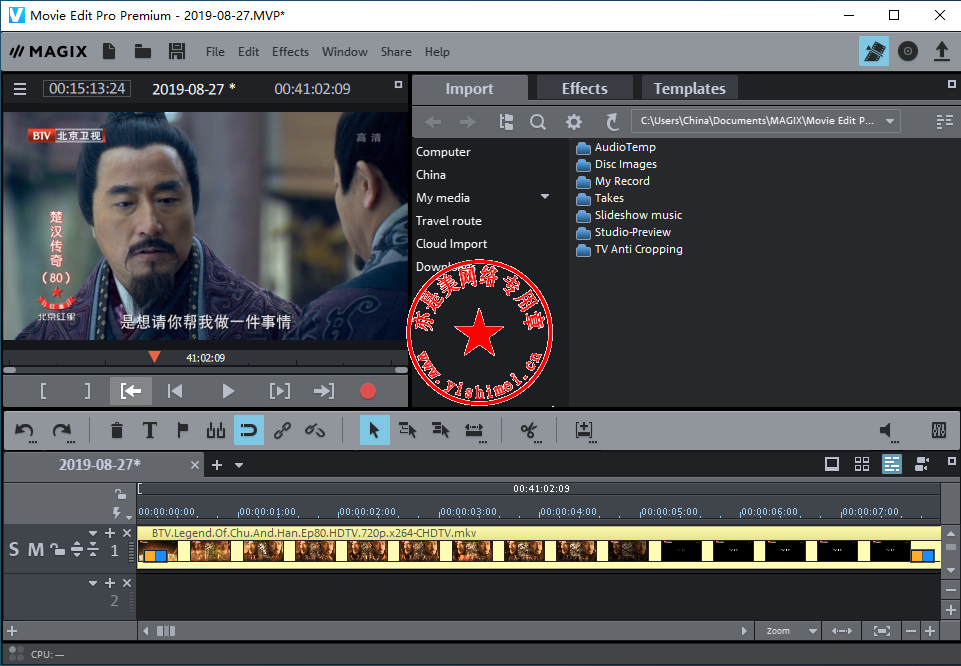Click the Export upload arrow icon
961x666 pixels.
[941, 51]
